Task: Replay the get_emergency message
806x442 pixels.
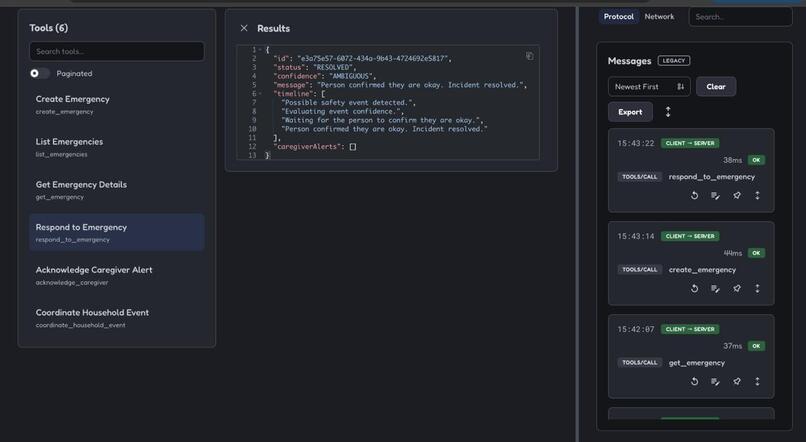Action: 694,381
